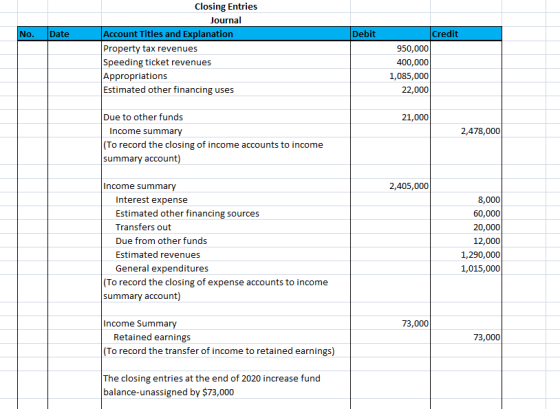Click the Interest expense cell

[x=226, y=200]
